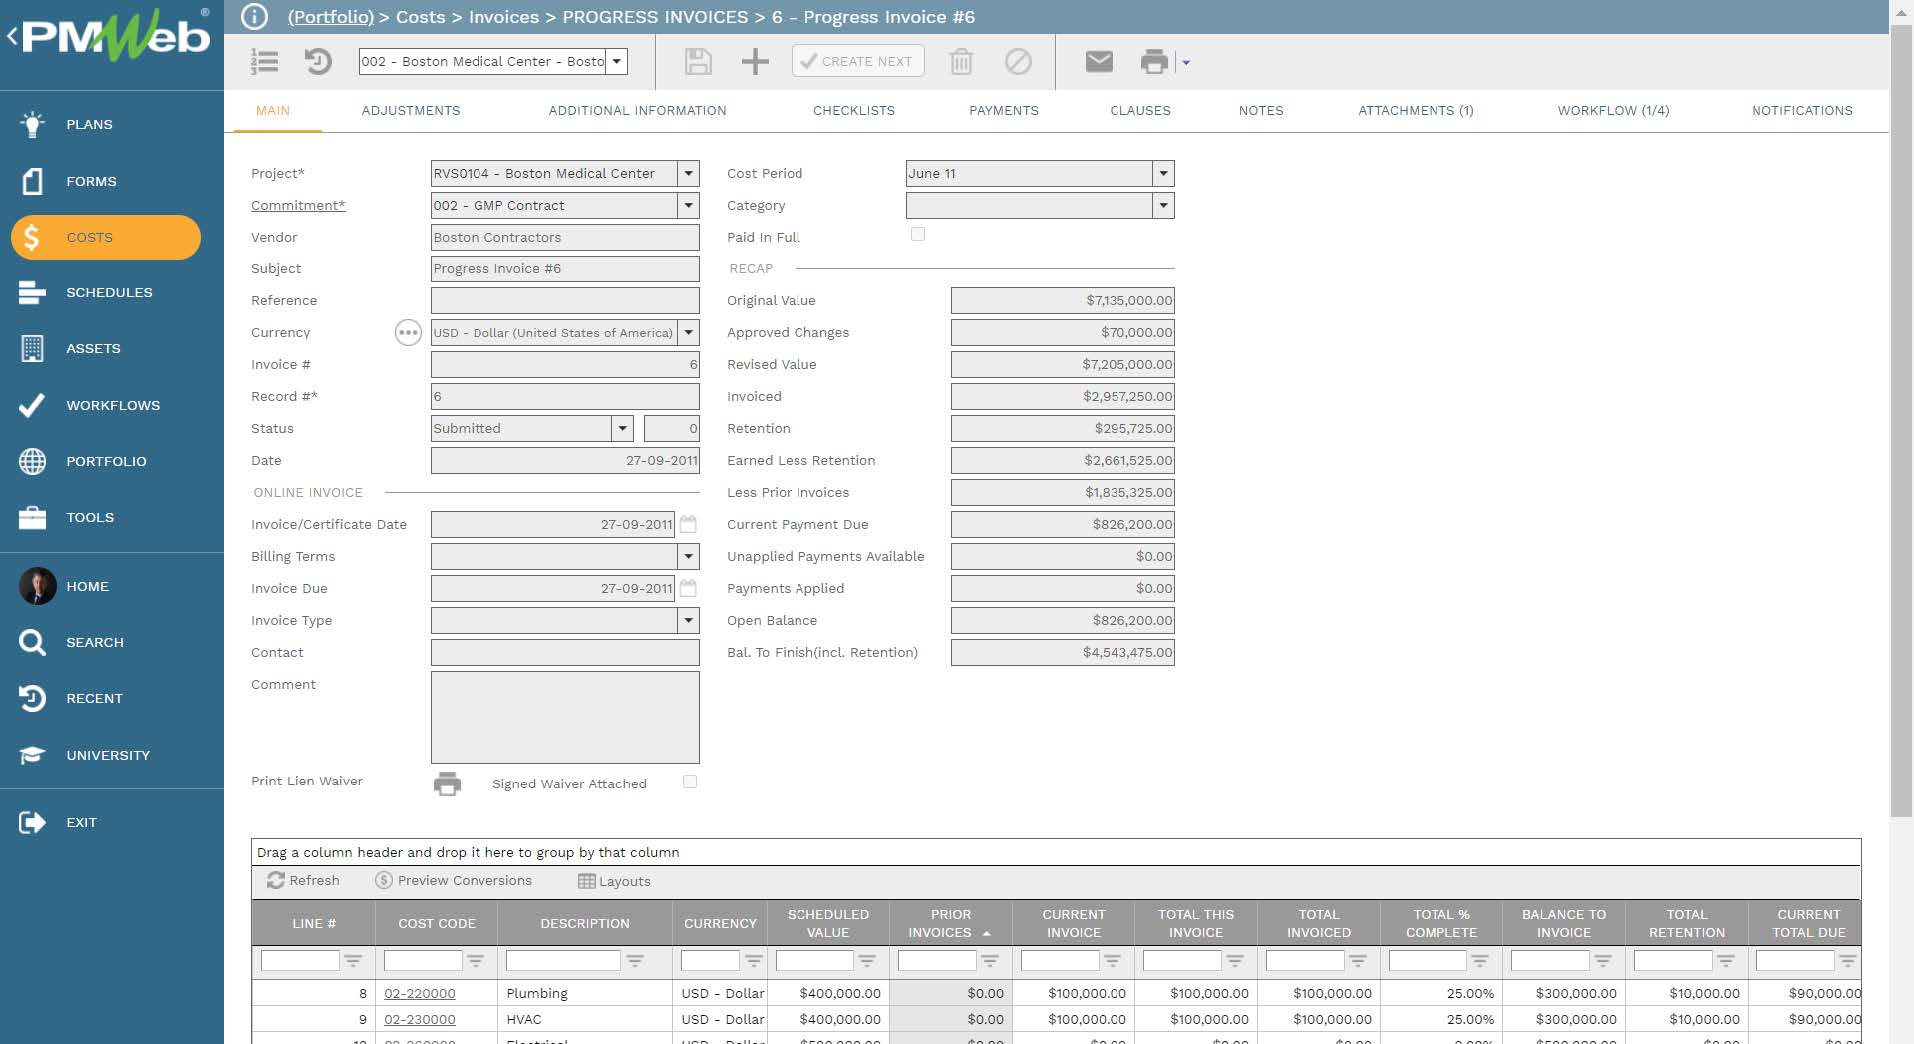The width and height of the screenshot is (1914, 1044).
Task: Open grid Layouts option
Action: point(614,881)
